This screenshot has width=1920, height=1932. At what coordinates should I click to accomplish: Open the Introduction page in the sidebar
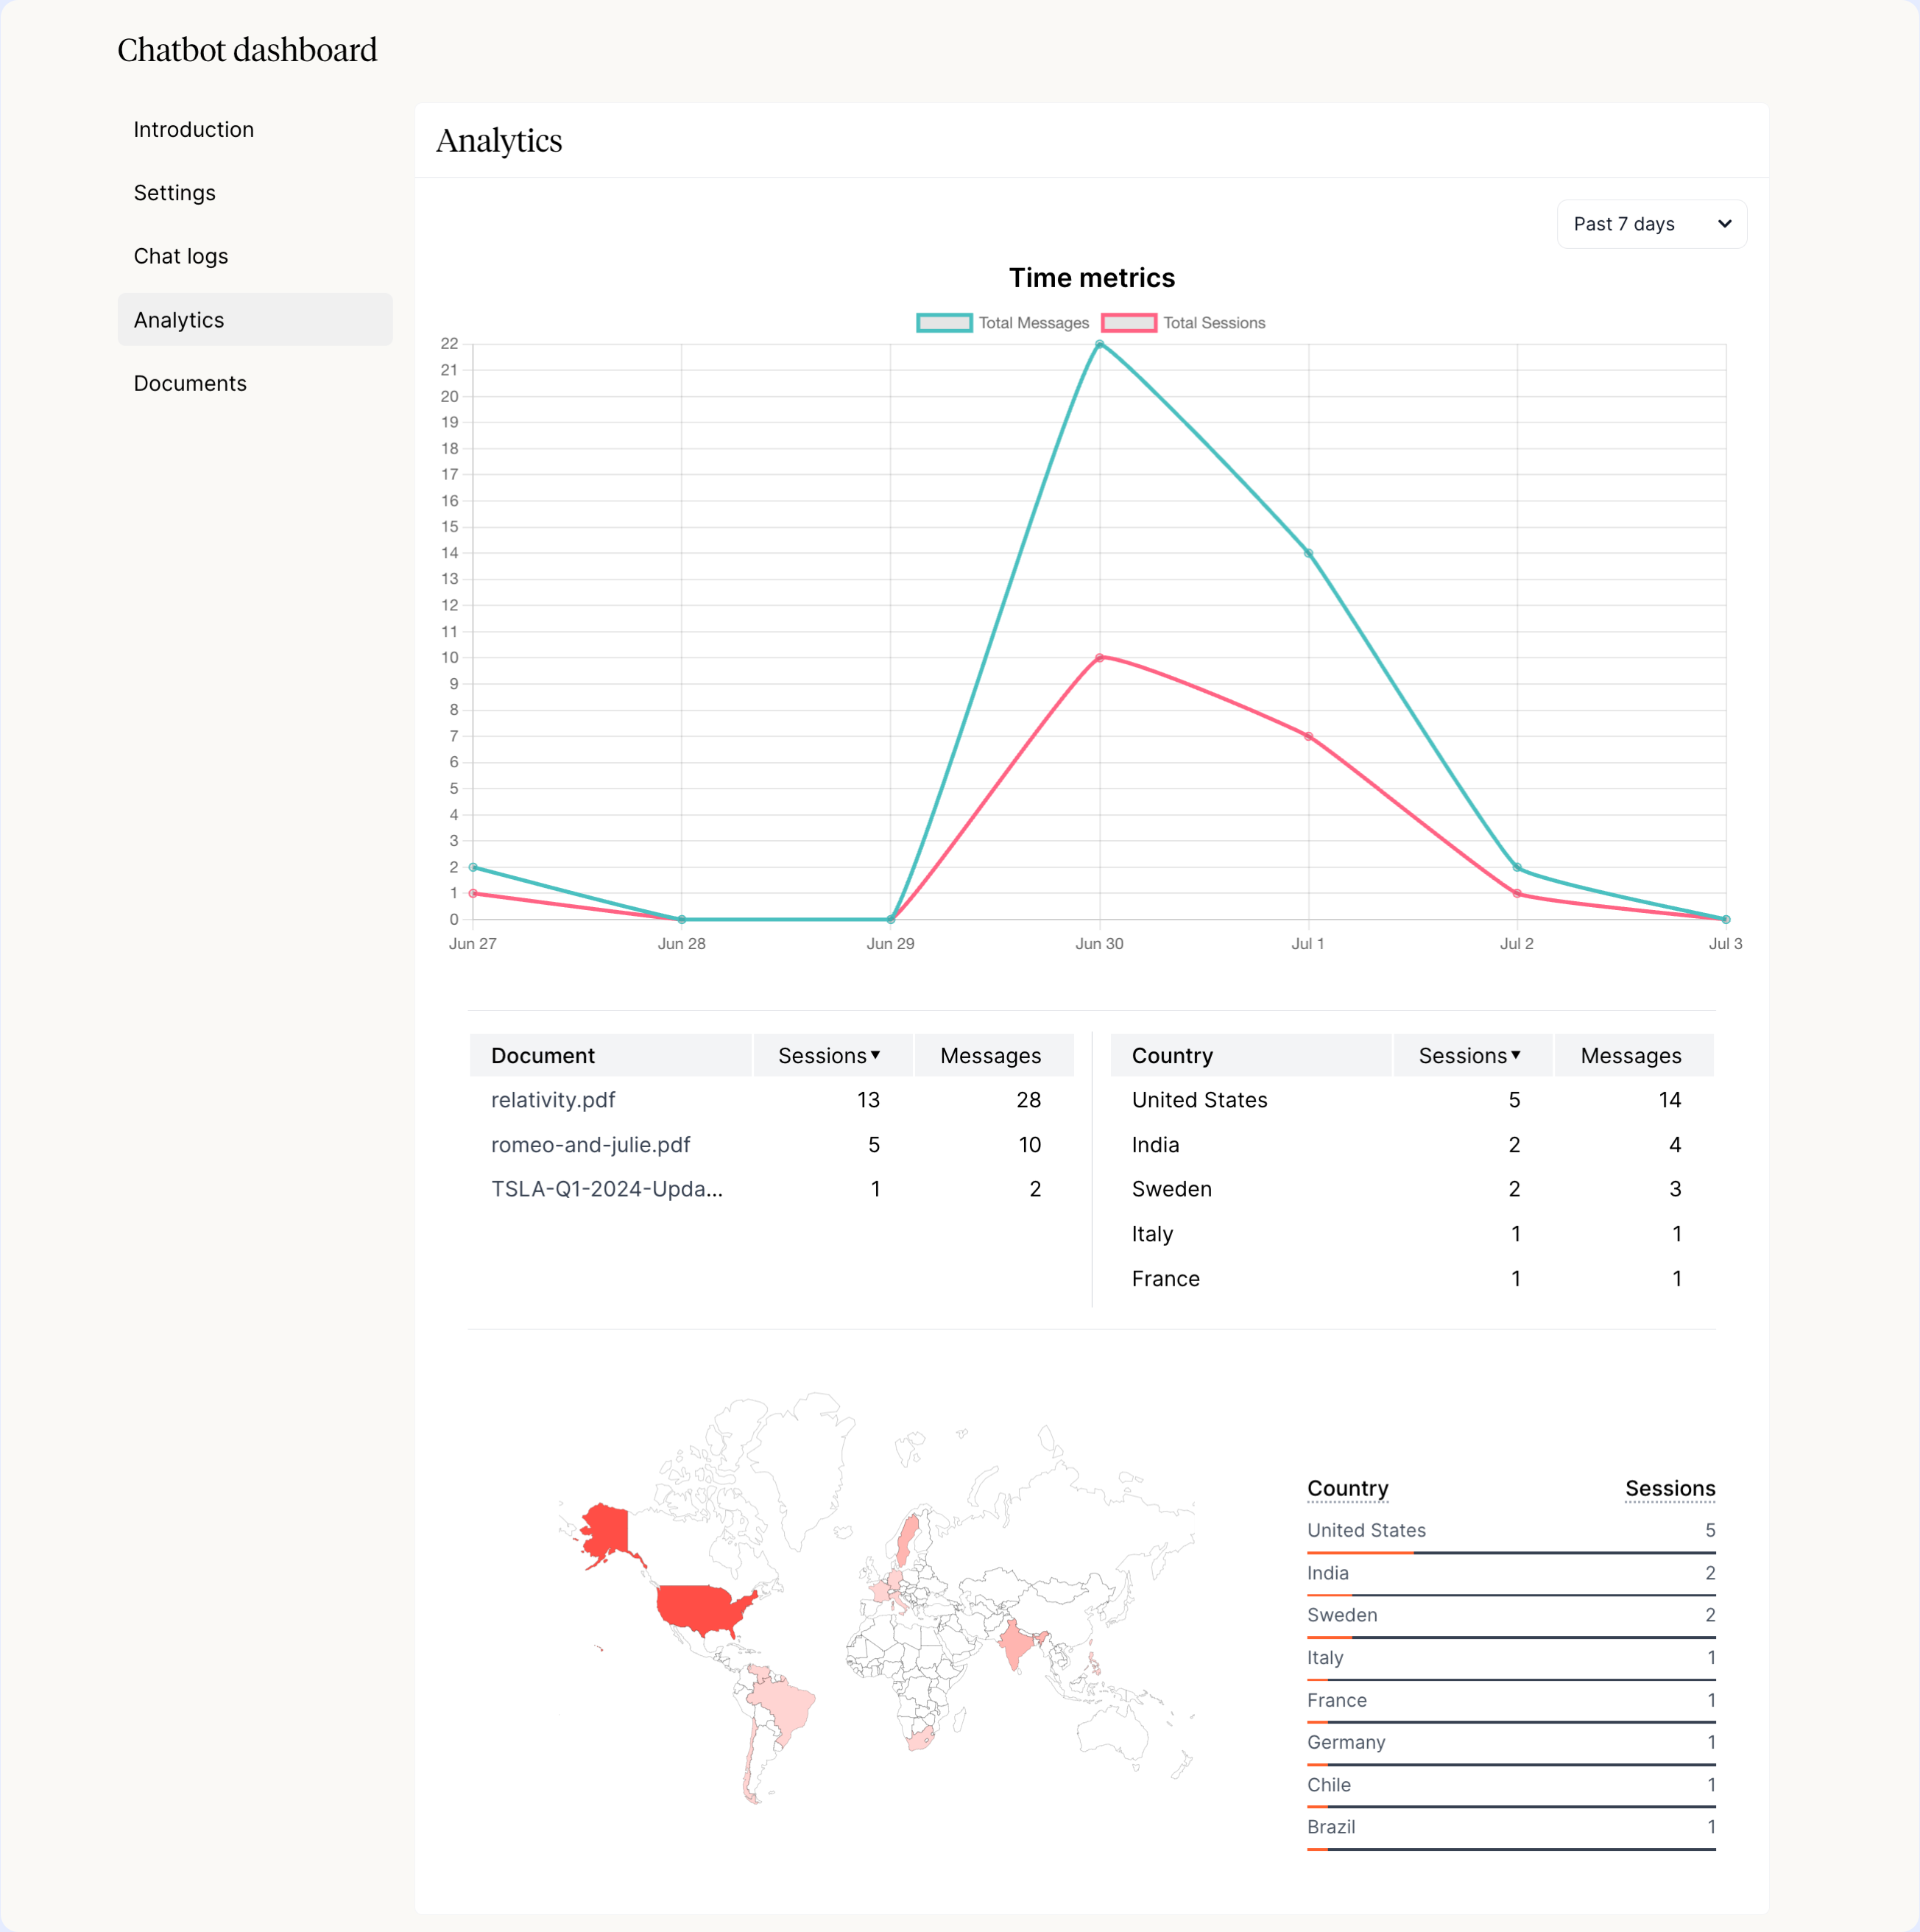click(x=194, y=130)
